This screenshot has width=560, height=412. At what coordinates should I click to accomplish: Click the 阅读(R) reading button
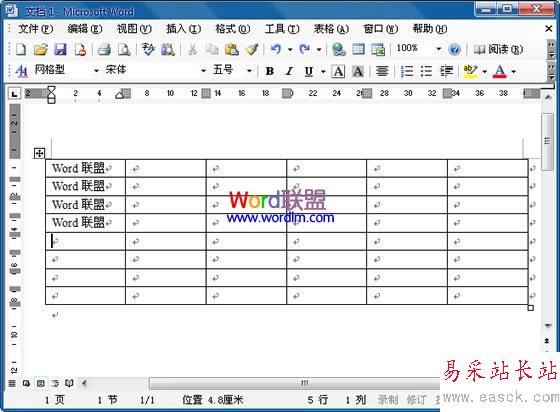click(498, 49)
